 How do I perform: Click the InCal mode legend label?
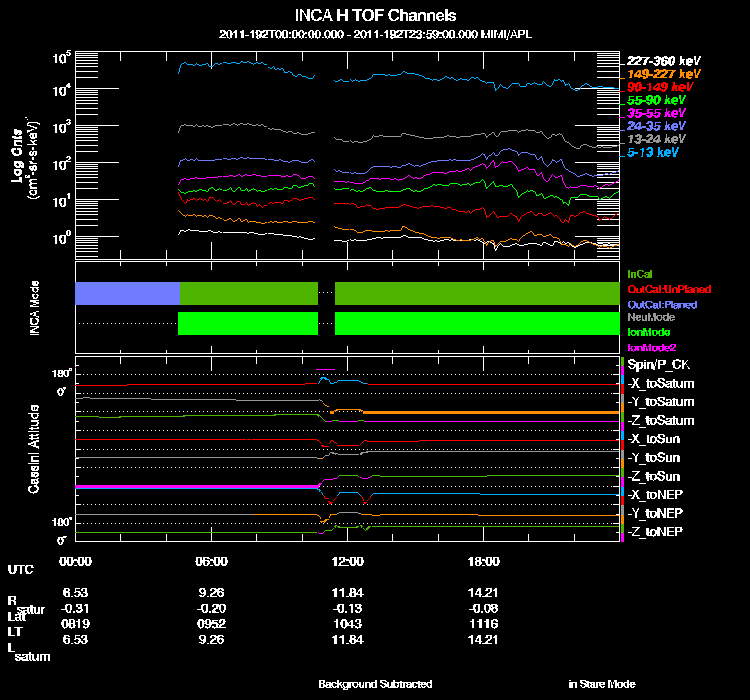point(640,274)
